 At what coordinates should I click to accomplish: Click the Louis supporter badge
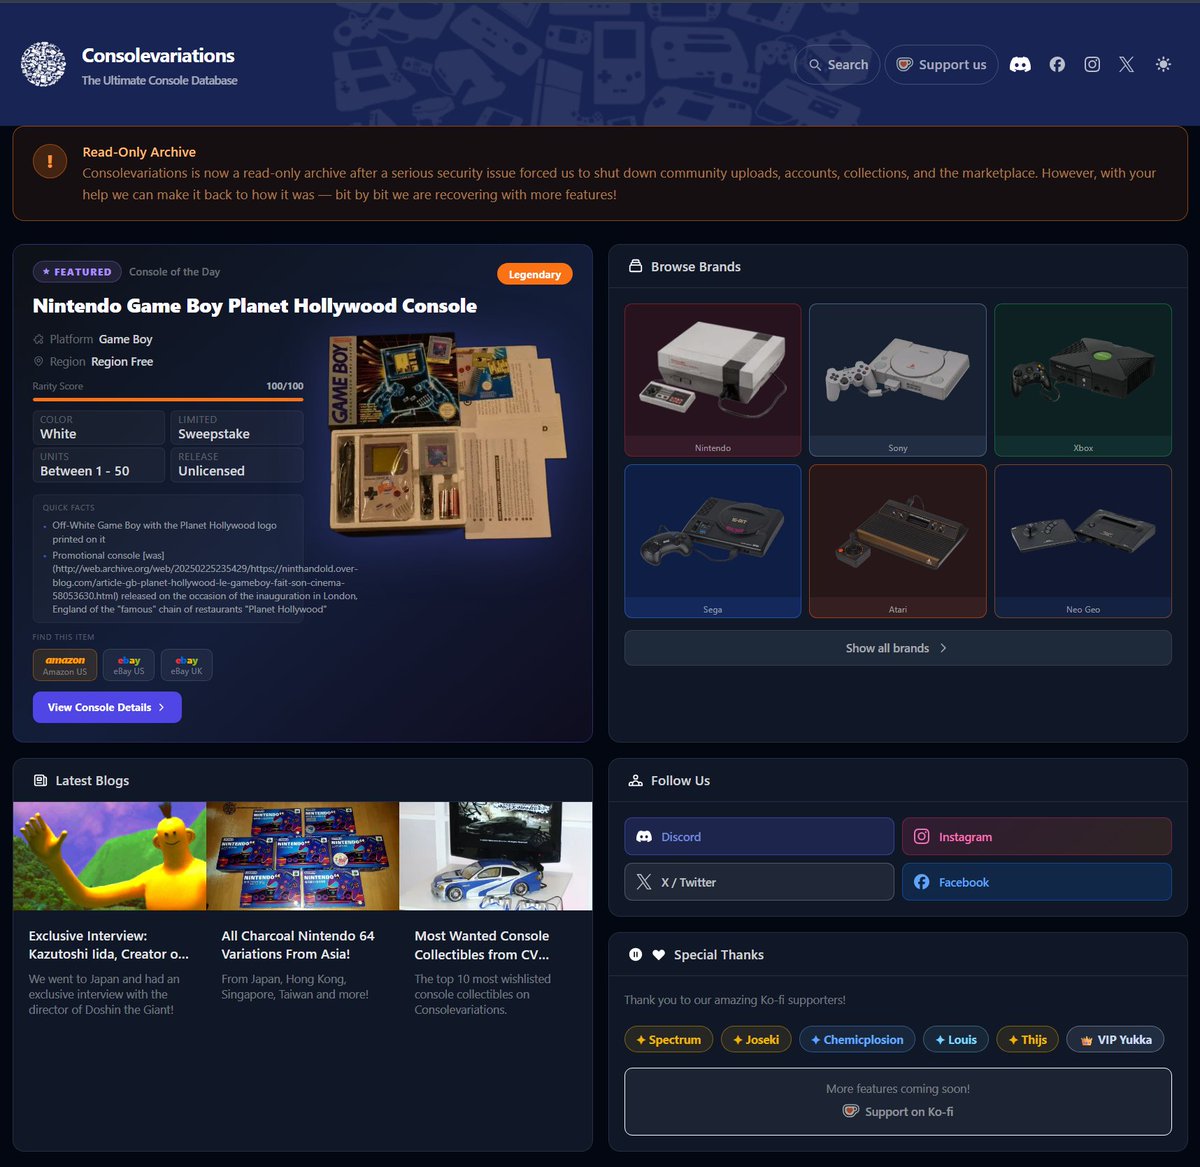[956, 1040]
